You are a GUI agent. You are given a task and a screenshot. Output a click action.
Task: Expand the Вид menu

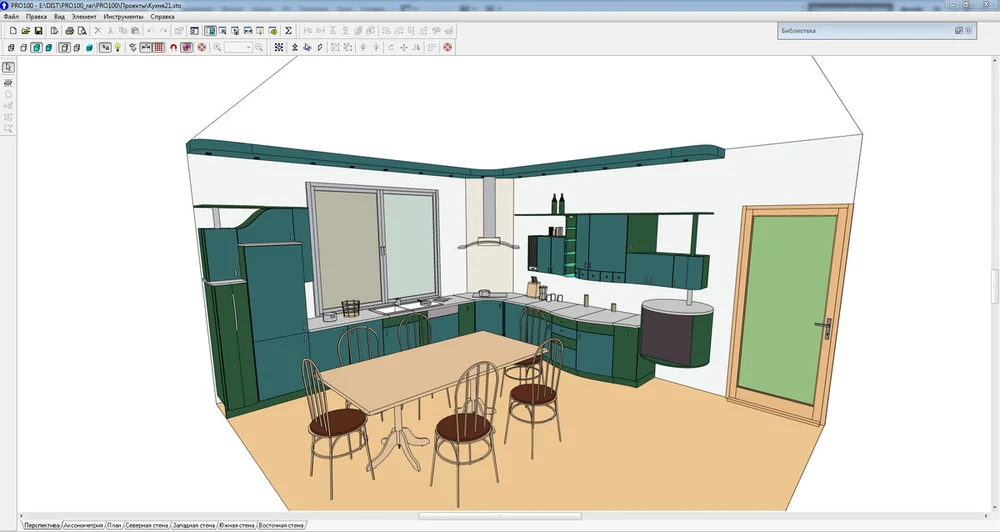[59, 17]
